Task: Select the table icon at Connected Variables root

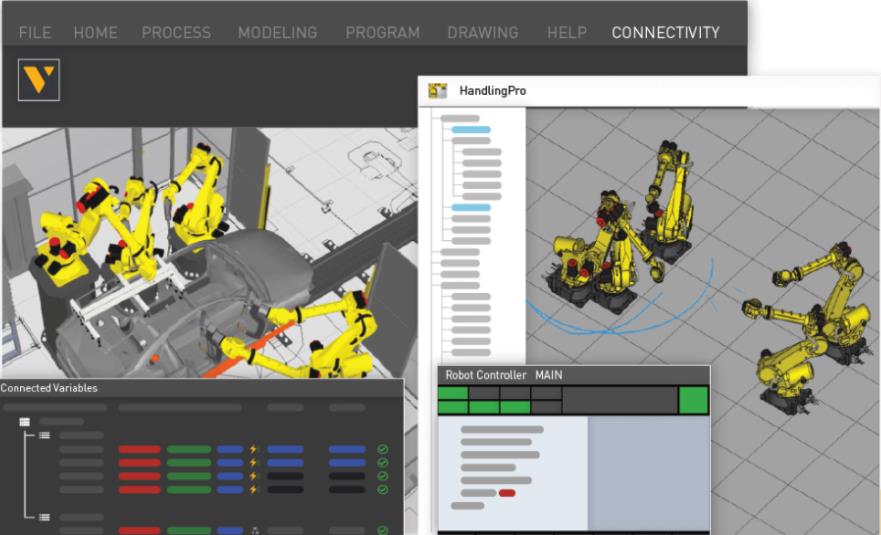Action: [24, 421]
